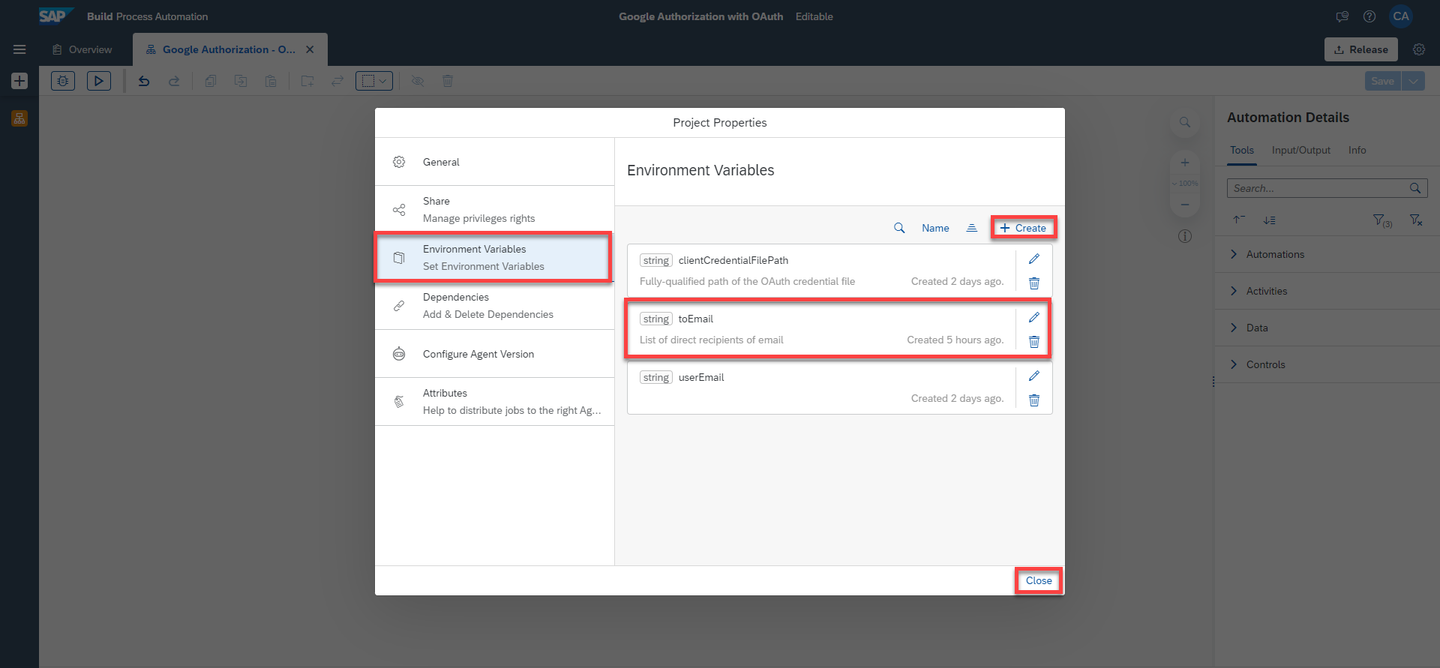The image size is (1440, 668).
Task: Expand the Automations section
Action: coord(1327,254)
